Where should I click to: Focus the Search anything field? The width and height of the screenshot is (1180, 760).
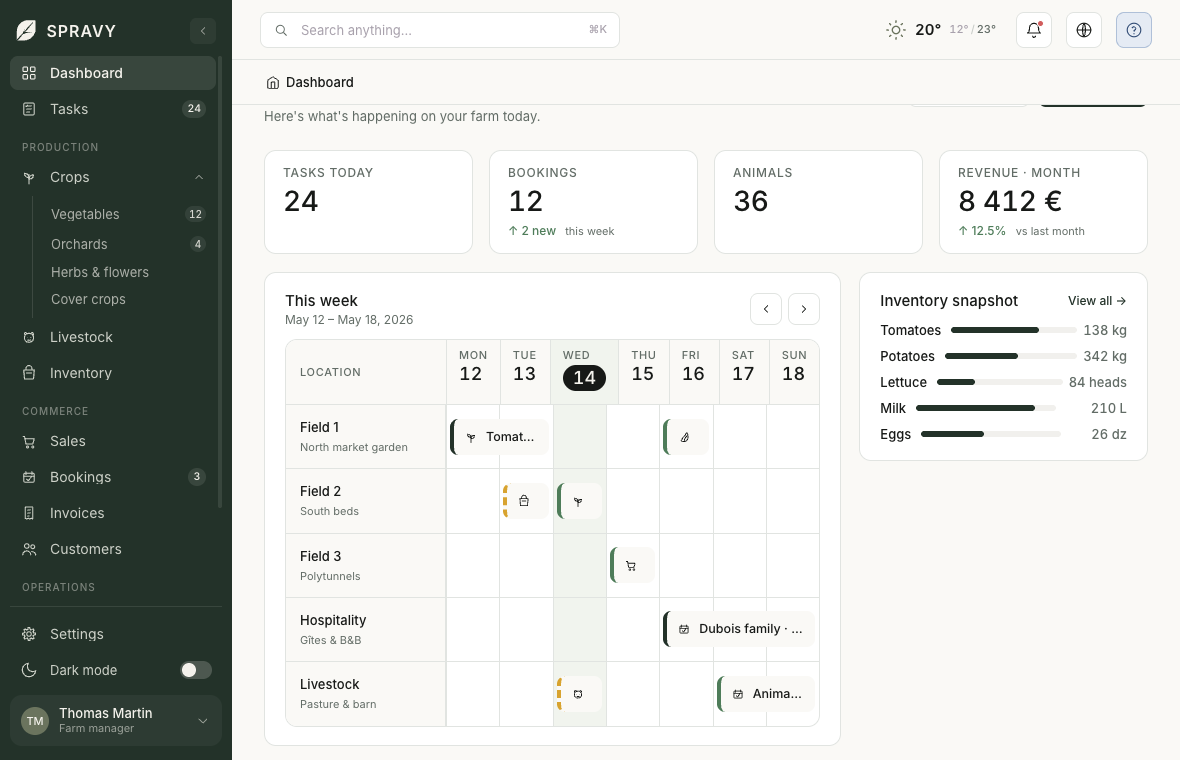click(439, 30)
